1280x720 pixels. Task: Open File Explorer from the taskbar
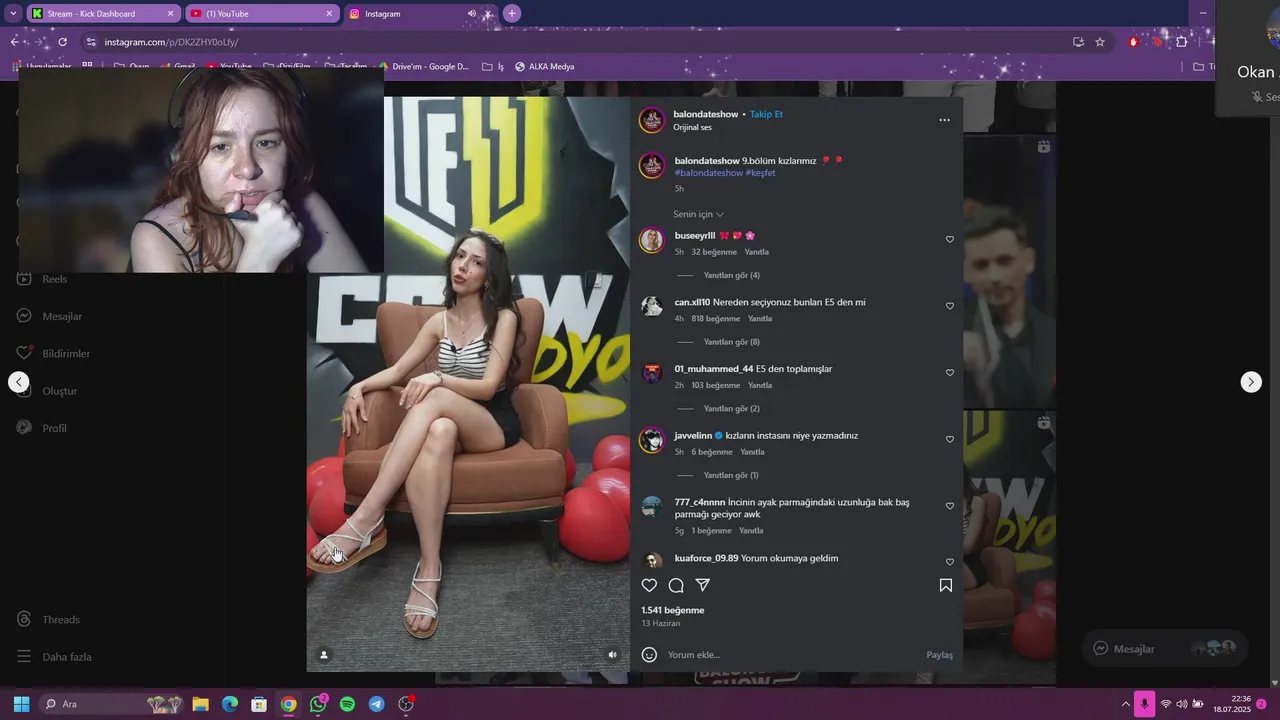point(200,704)
